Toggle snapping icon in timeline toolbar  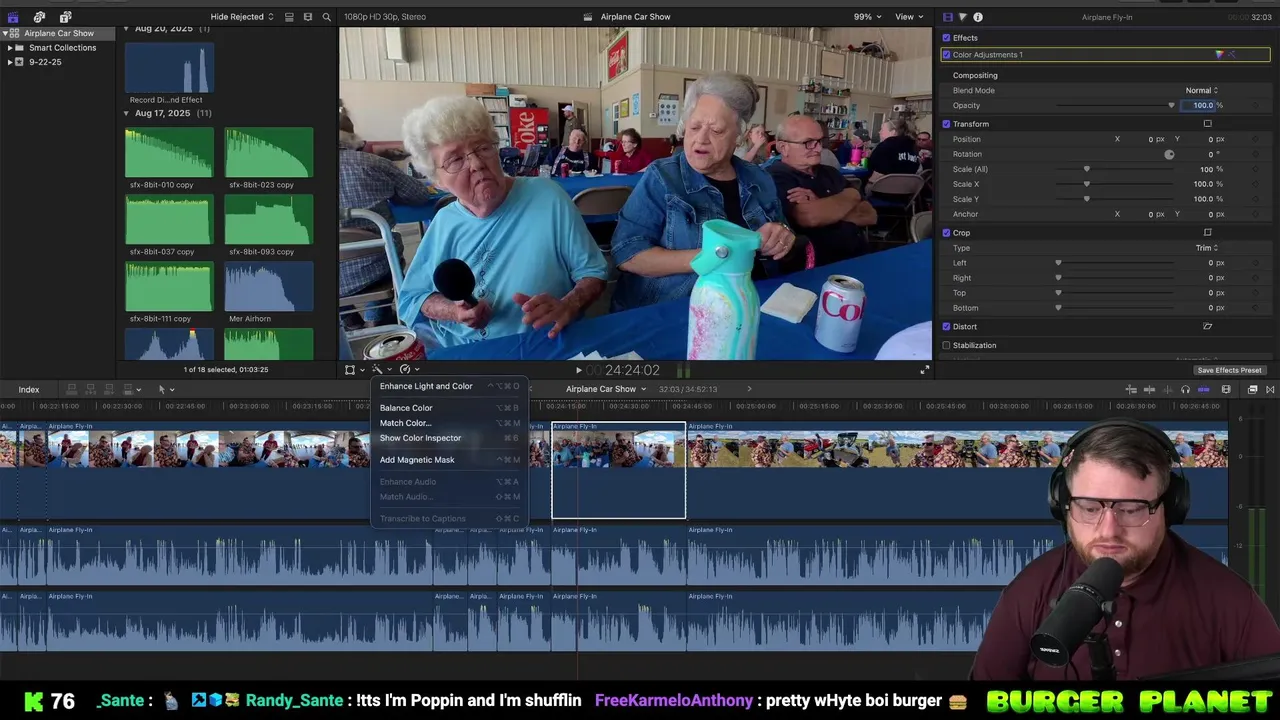point(1203,389)
